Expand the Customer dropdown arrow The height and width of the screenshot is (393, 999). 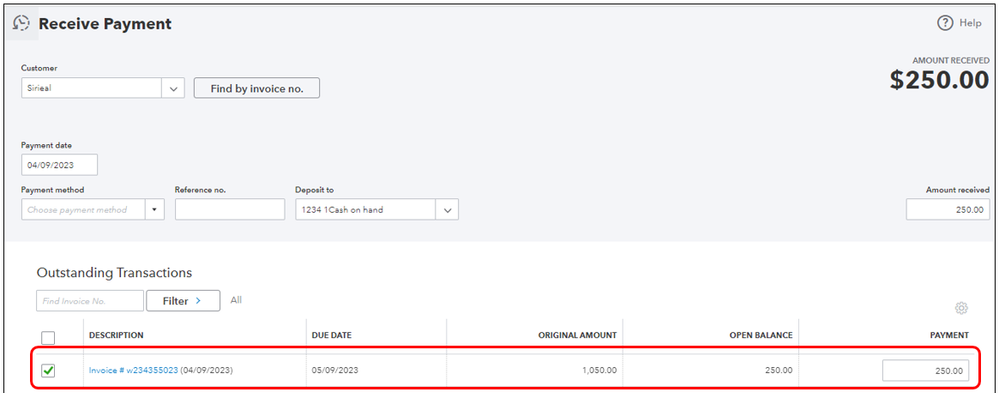[x=173, y=89]
